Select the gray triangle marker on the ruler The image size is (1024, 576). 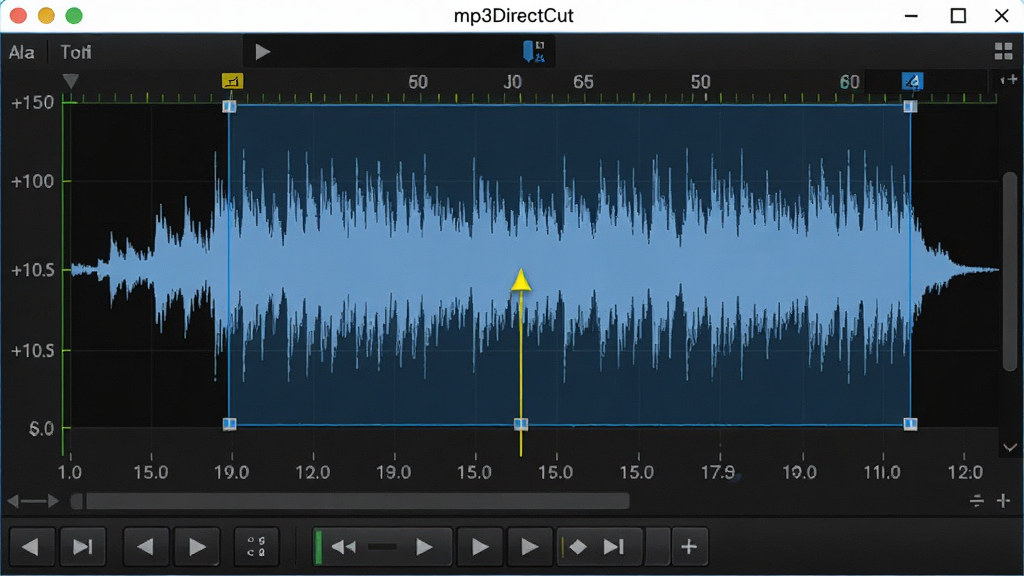[x=71, y=81]
